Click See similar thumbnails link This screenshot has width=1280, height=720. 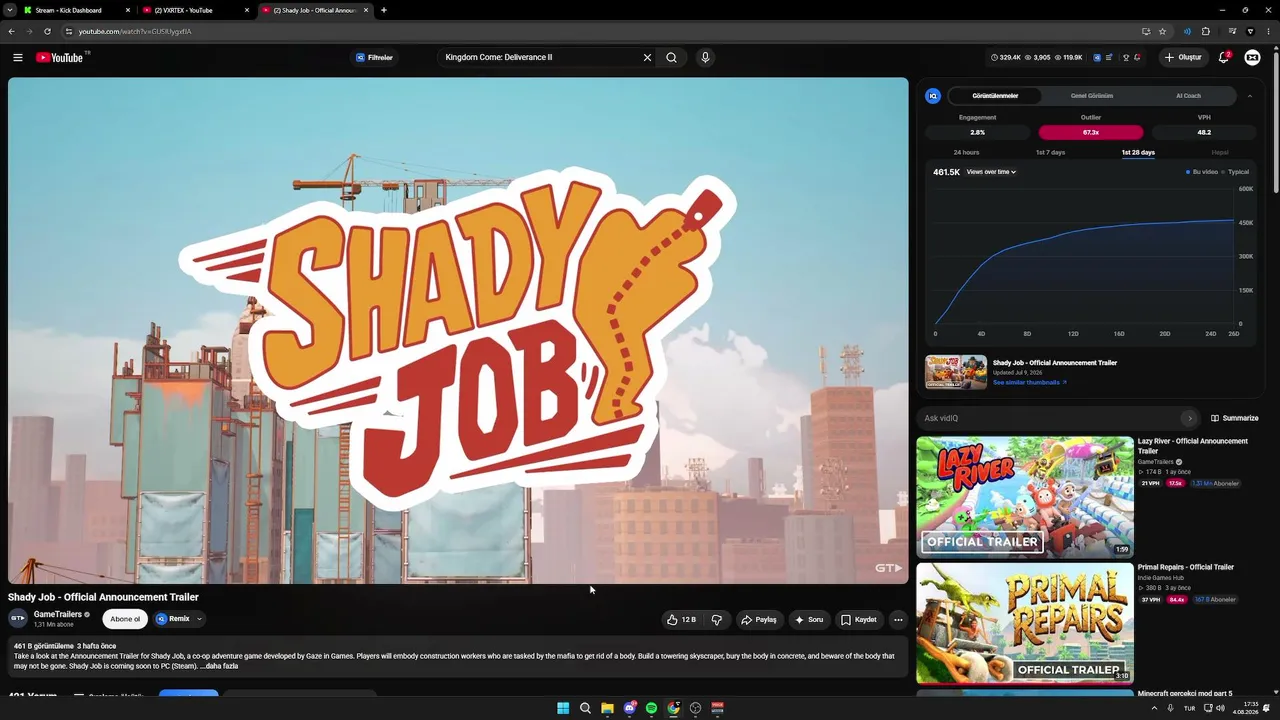(1029, 382)
